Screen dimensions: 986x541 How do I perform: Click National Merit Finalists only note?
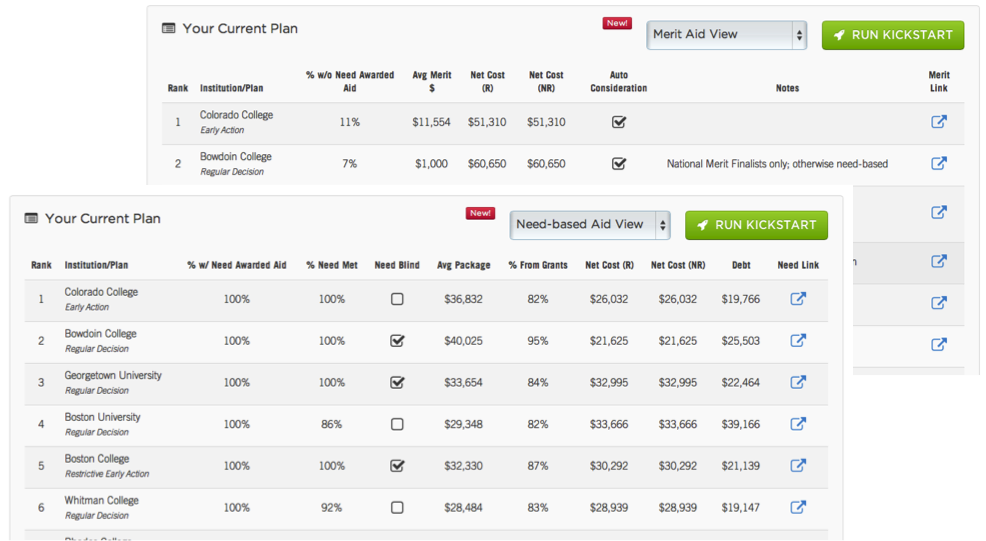point(777,164)
